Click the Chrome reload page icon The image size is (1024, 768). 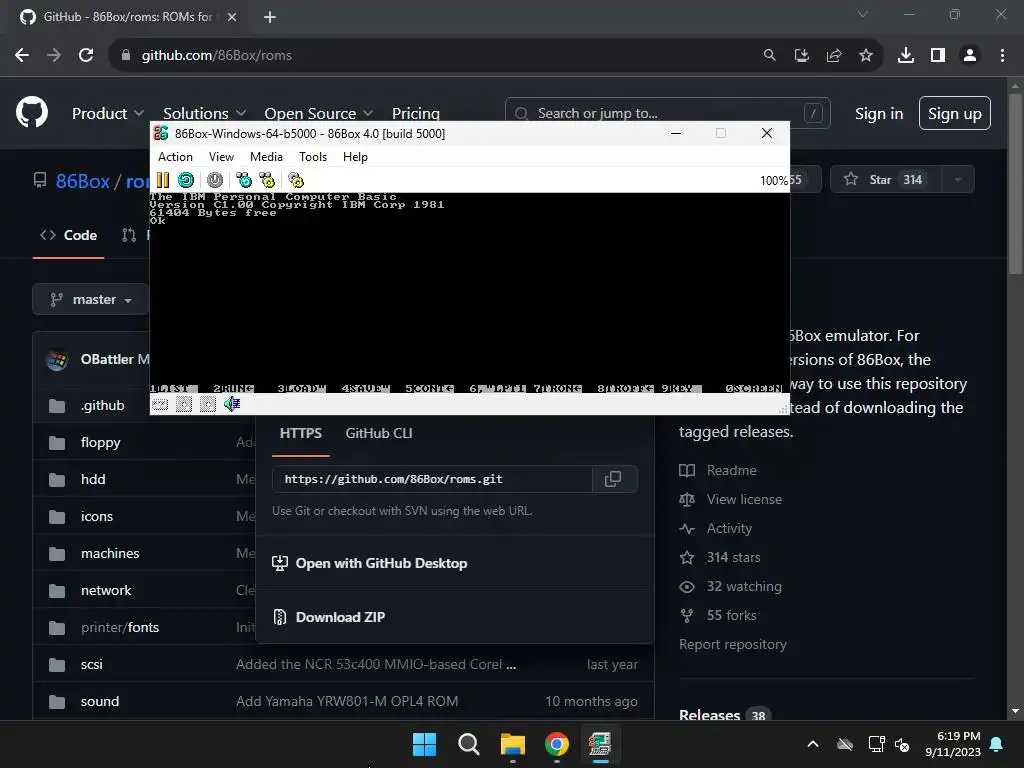click(x=86, y=55)
